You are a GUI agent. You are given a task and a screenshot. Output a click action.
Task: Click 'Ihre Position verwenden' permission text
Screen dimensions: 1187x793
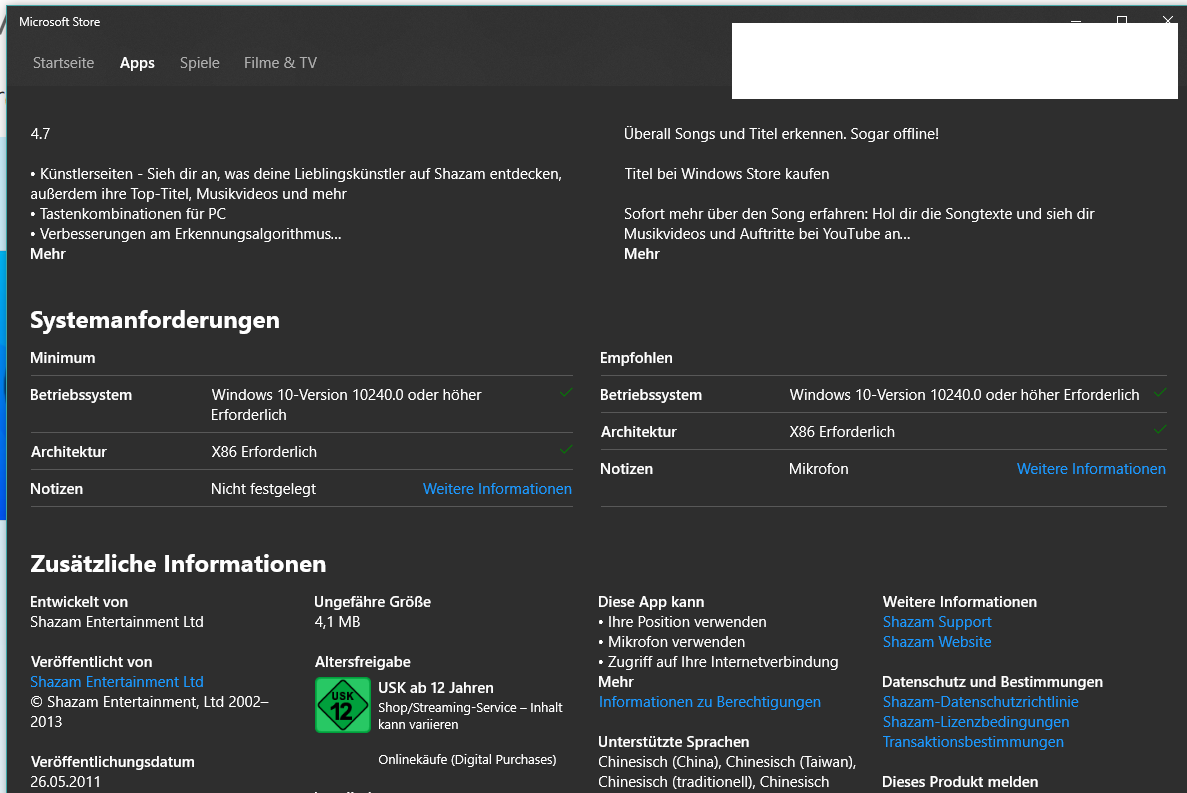[687, 622]
